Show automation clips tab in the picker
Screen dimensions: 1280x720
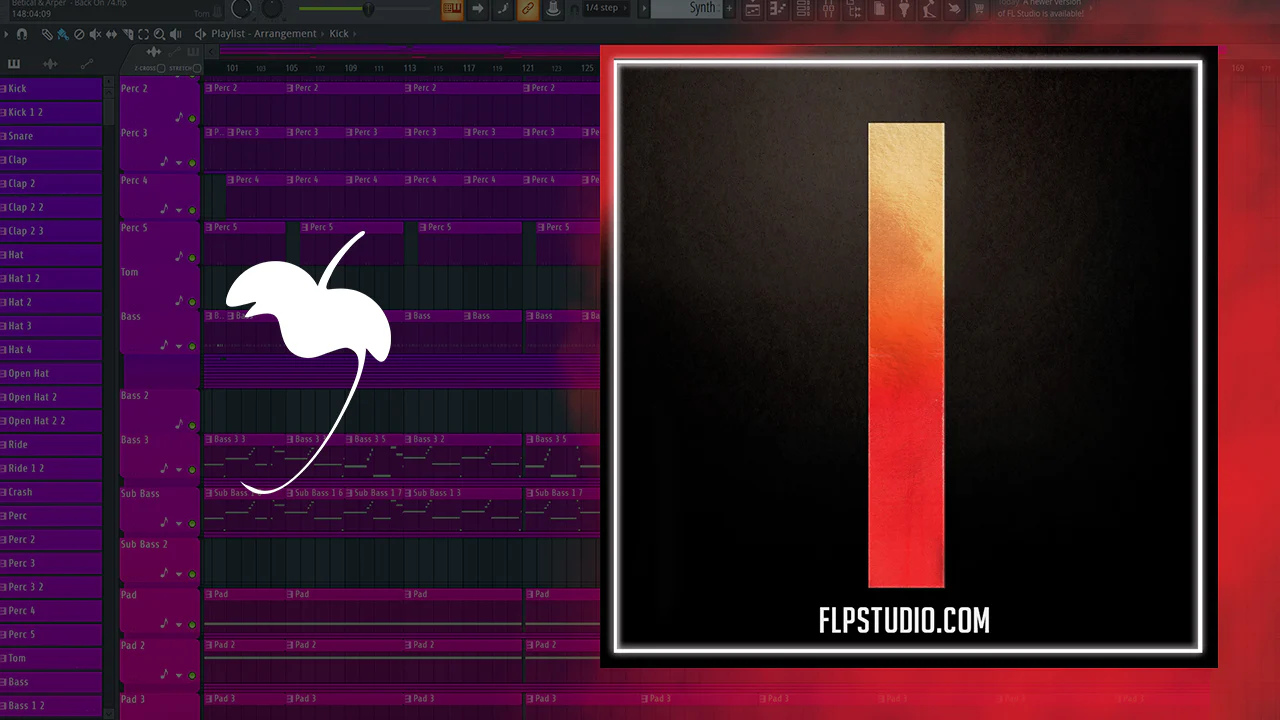point(86,64)
